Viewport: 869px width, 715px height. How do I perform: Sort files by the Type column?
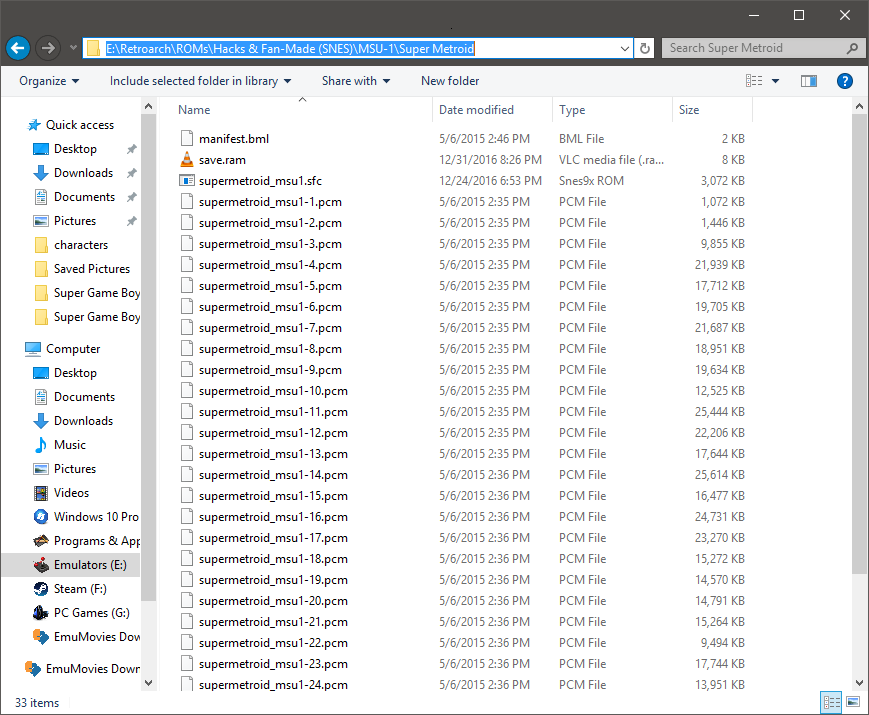tap(612, 110)
